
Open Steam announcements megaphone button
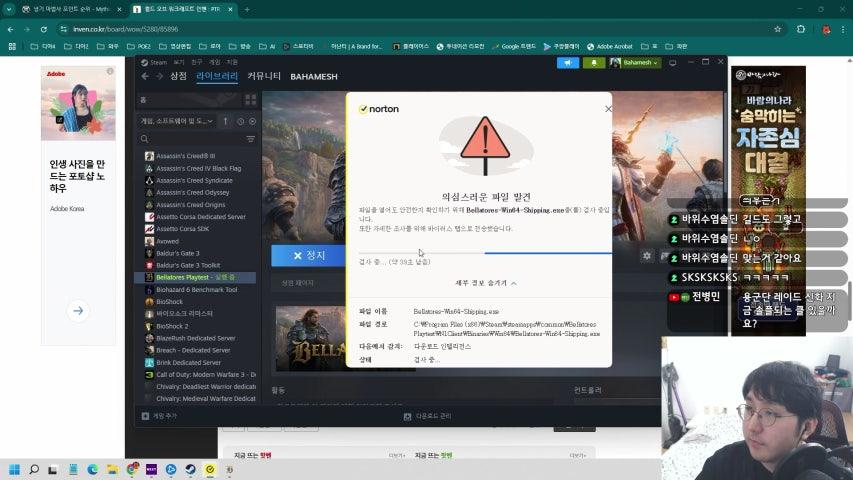(567, 63)
